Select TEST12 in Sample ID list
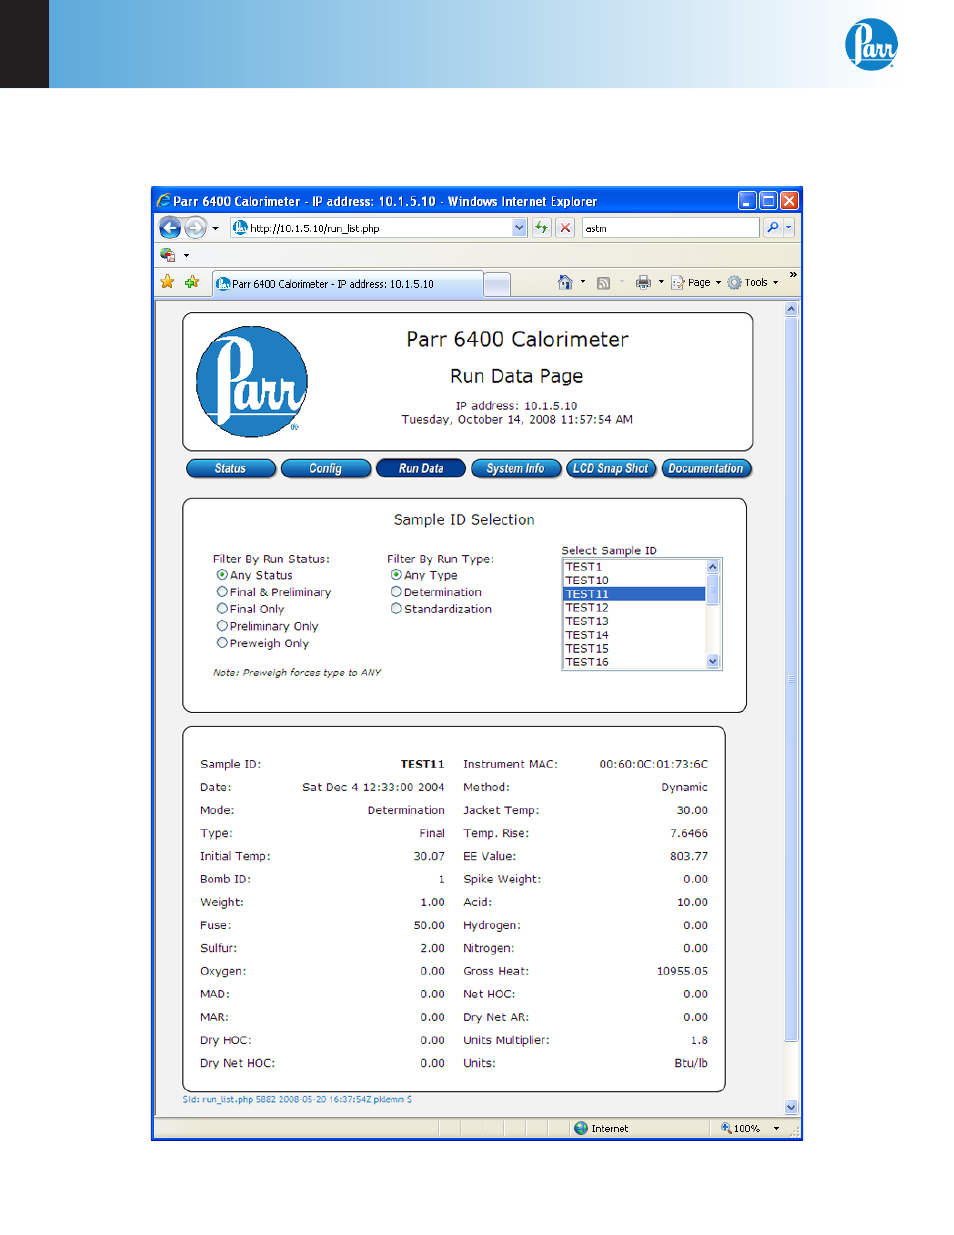This screenshot has height=1235, width=954. coord(634,608)
